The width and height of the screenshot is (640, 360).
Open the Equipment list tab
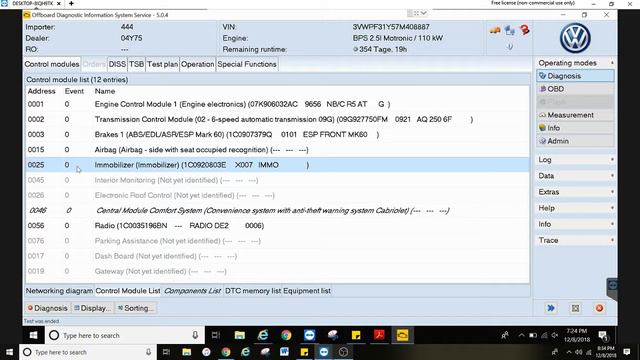[307, 291]
